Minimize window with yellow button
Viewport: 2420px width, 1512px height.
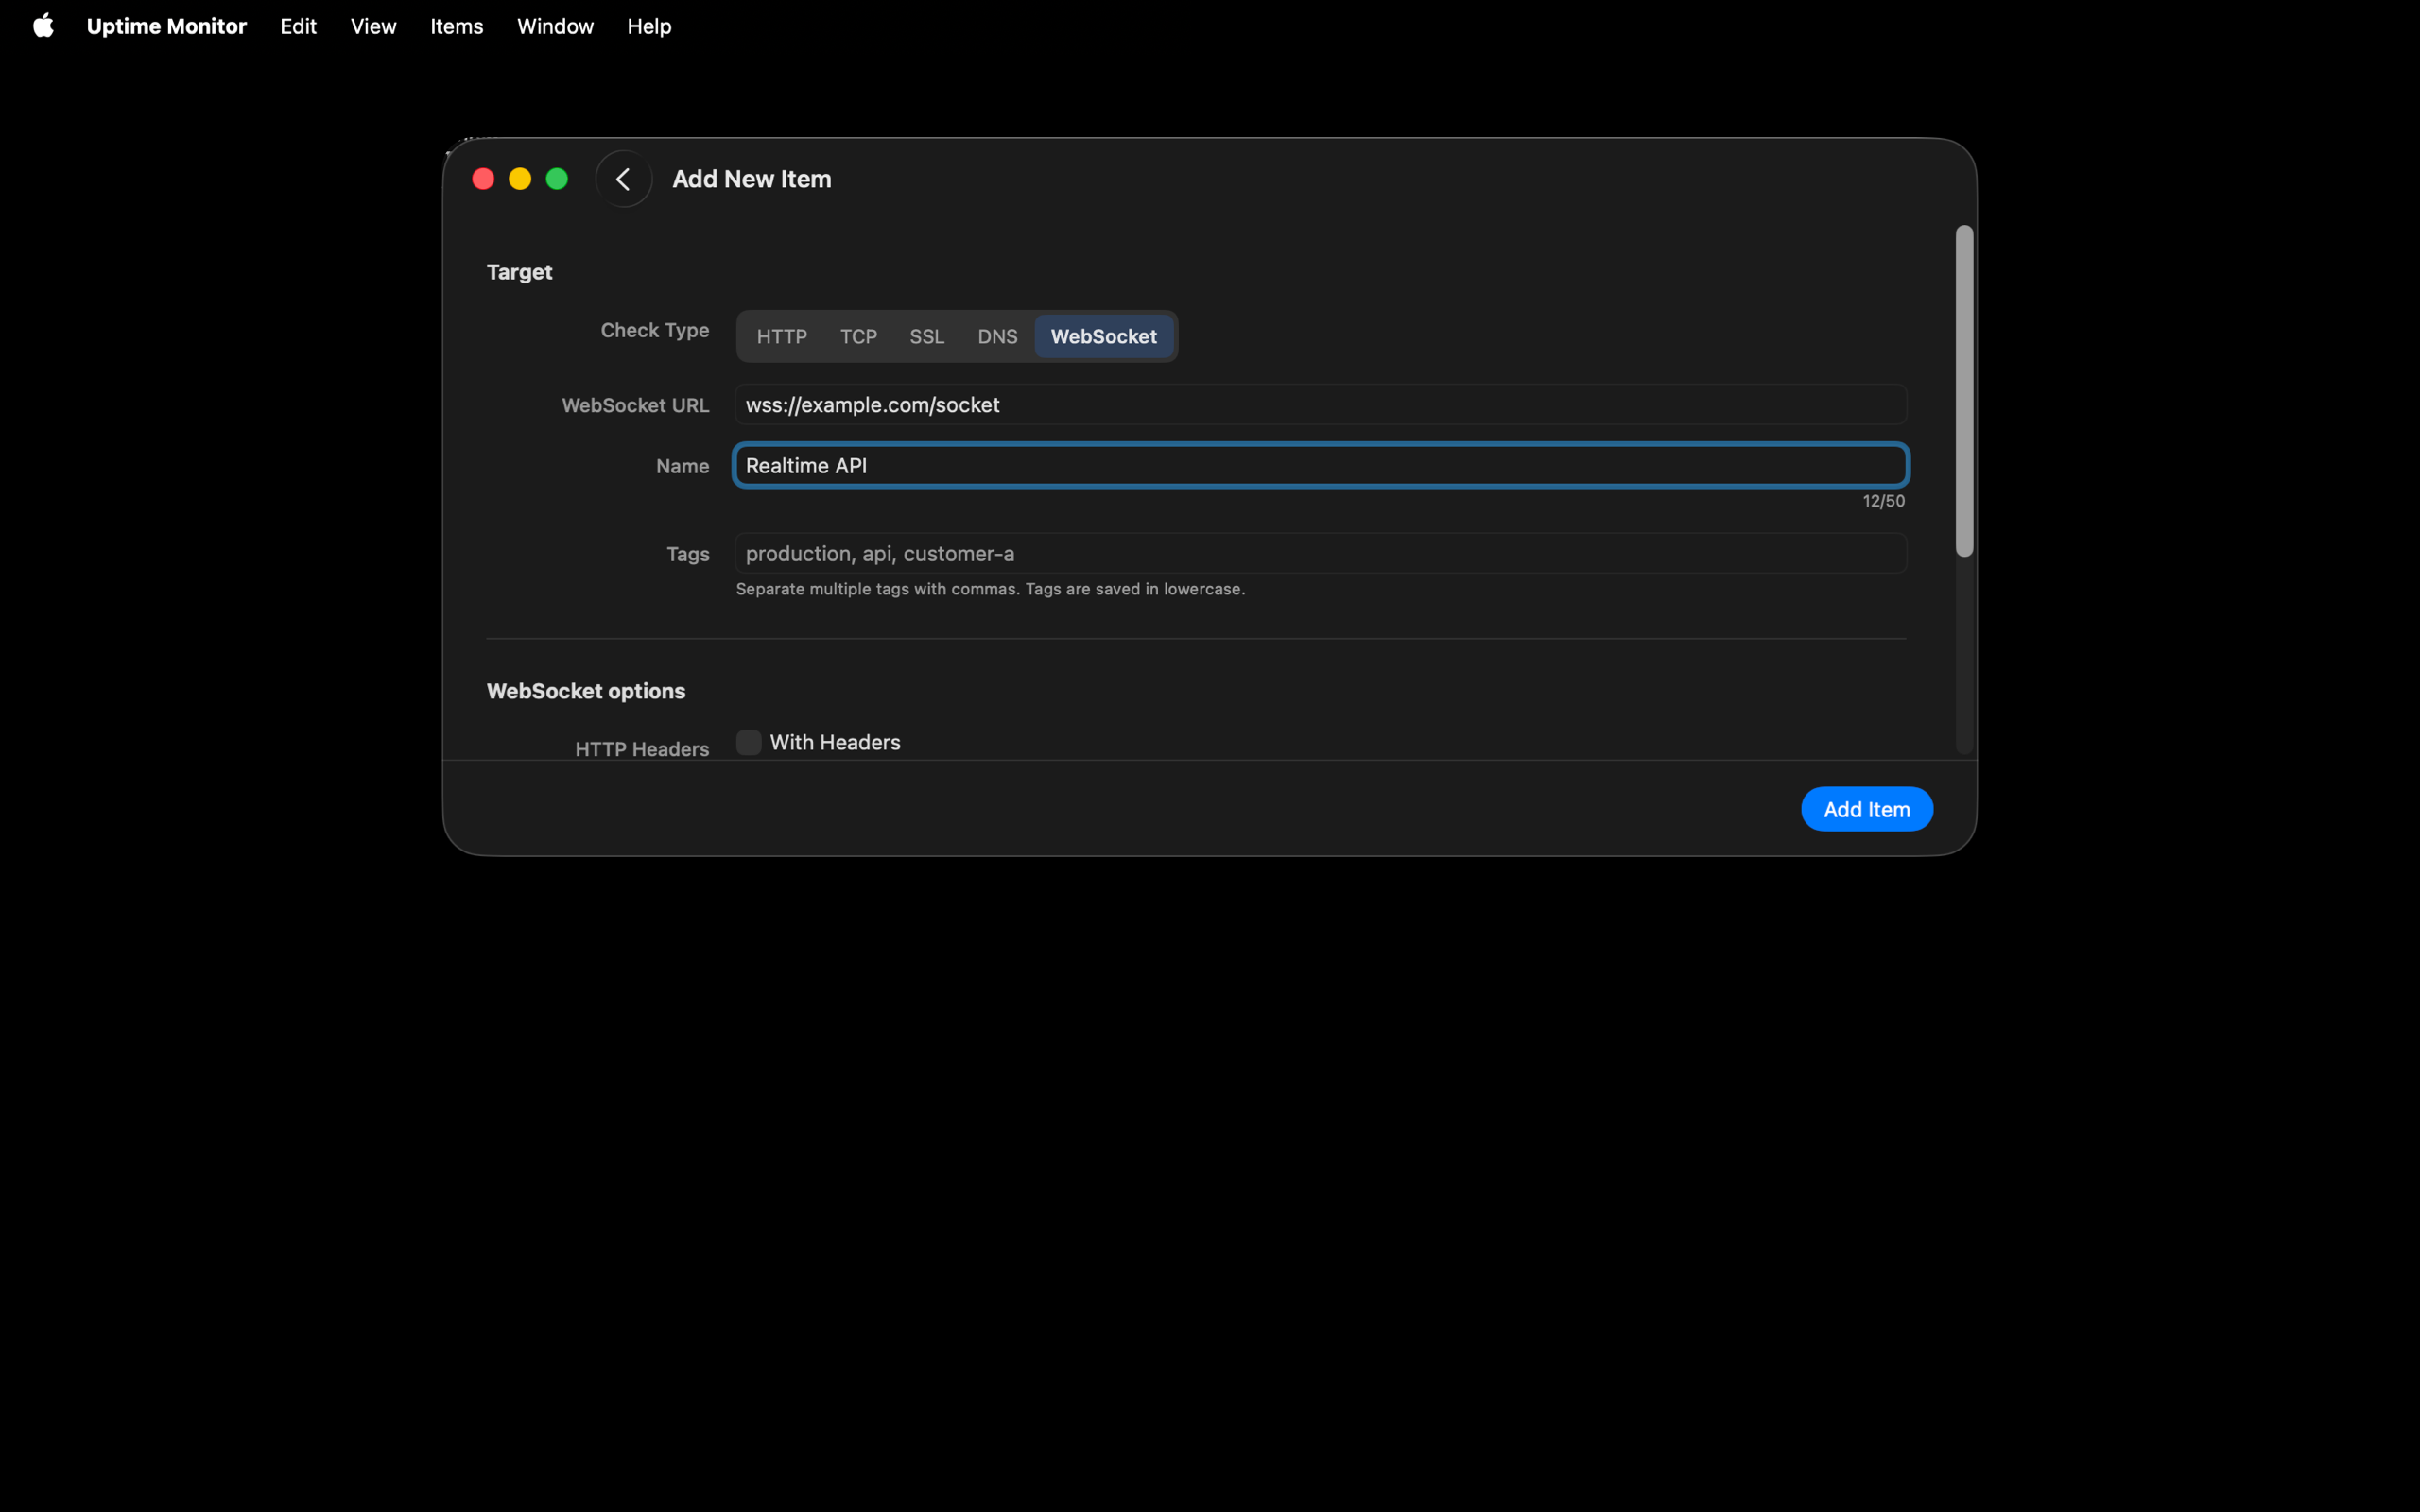coord(520,179)
